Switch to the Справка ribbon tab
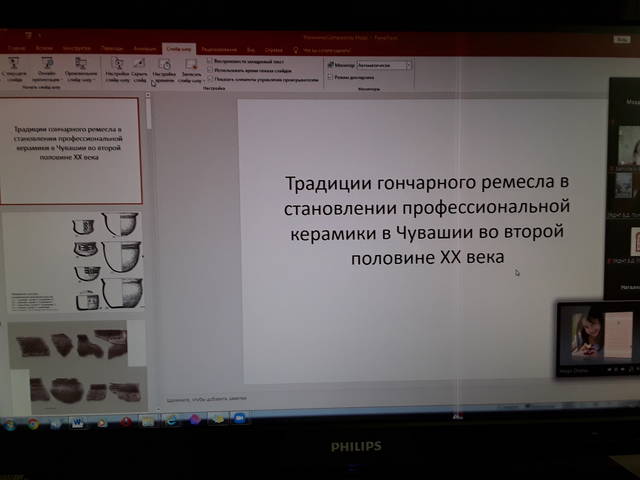This screenshot has height=480, width=640. (x=273, y=50)
